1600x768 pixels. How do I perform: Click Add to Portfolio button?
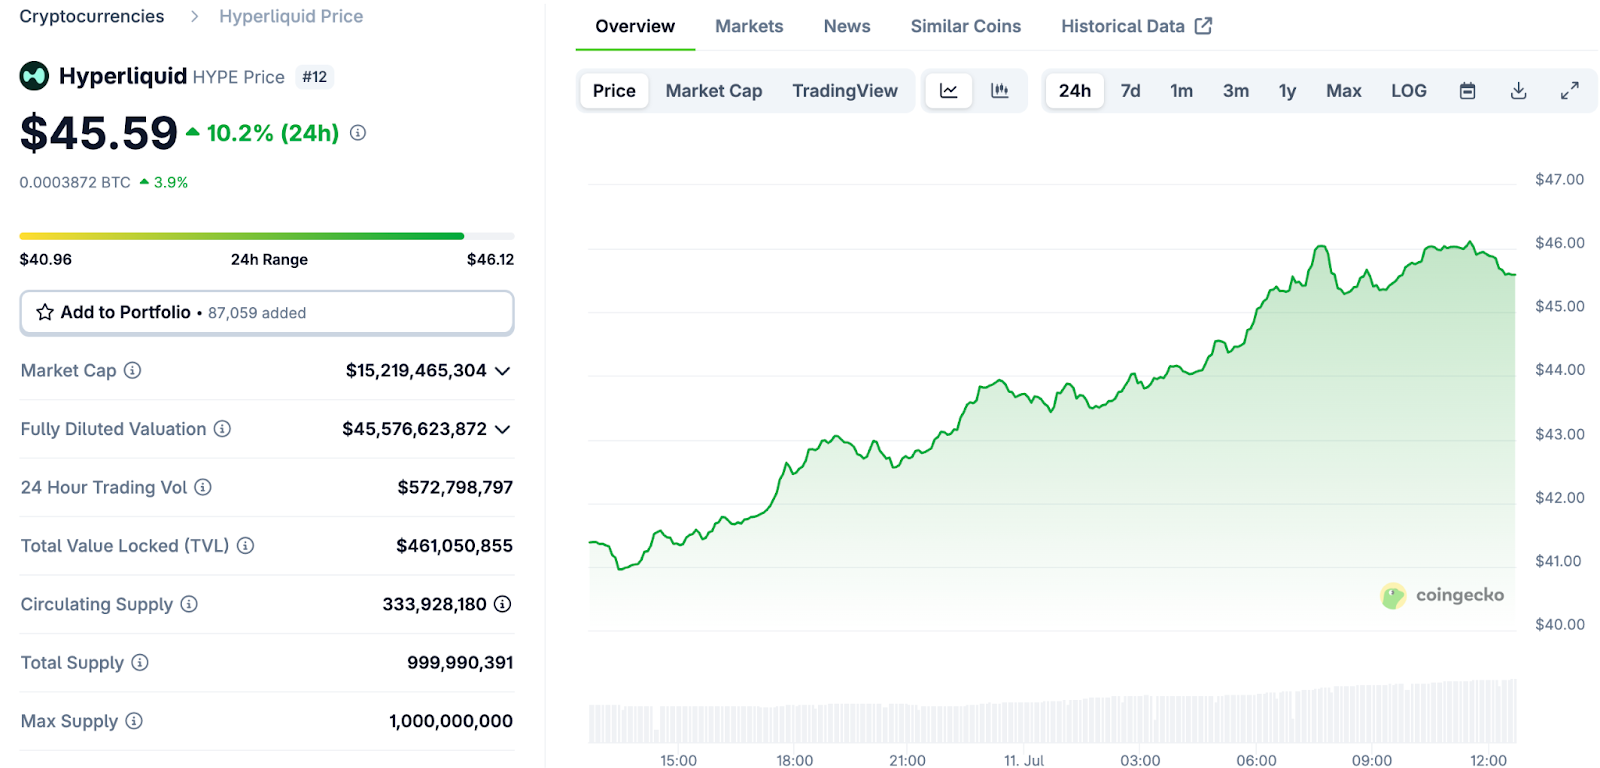point(267,313)
